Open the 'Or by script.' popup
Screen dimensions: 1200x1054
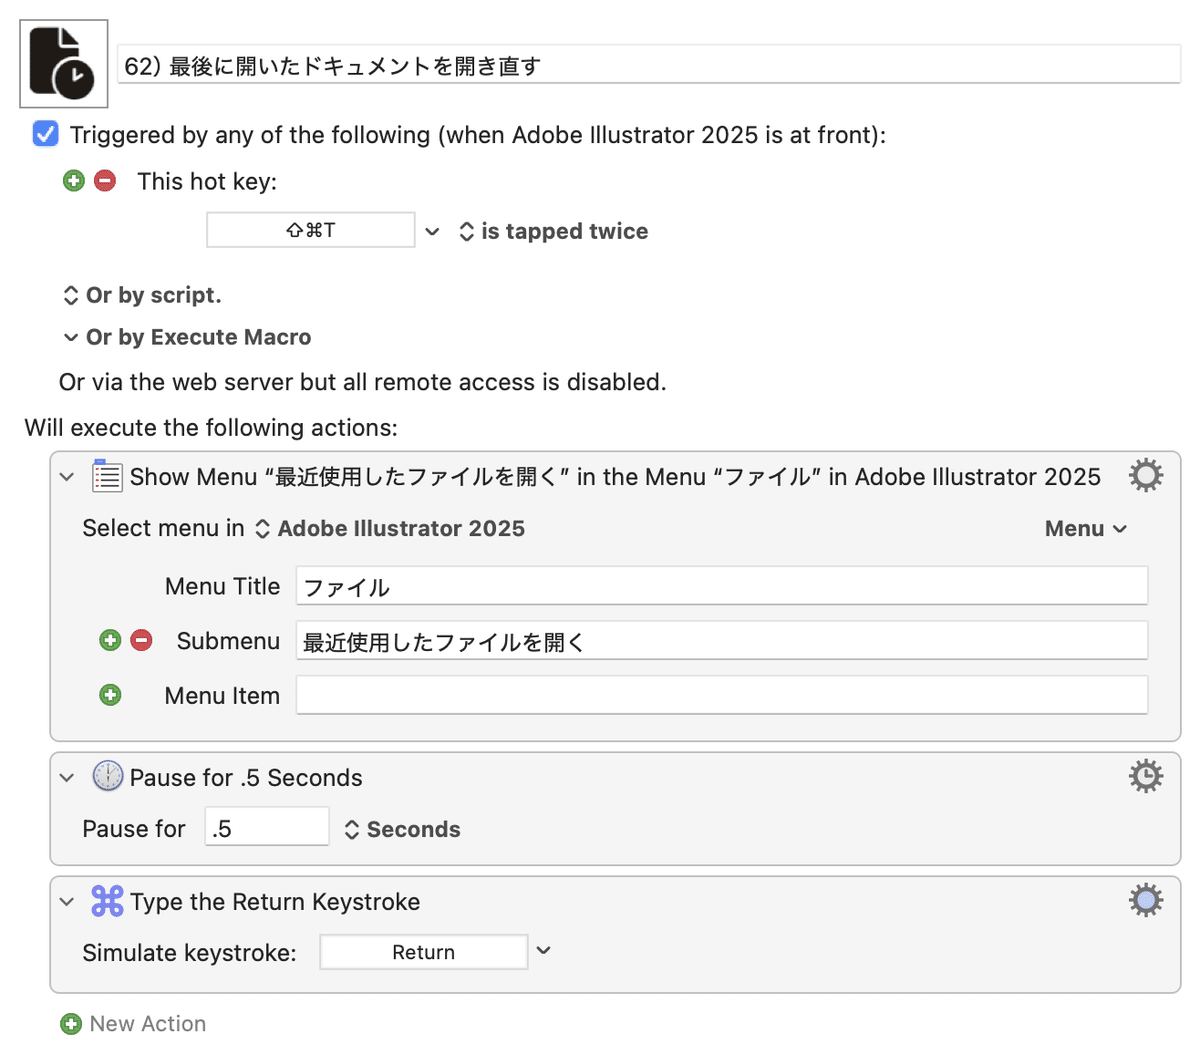point(142,295)
